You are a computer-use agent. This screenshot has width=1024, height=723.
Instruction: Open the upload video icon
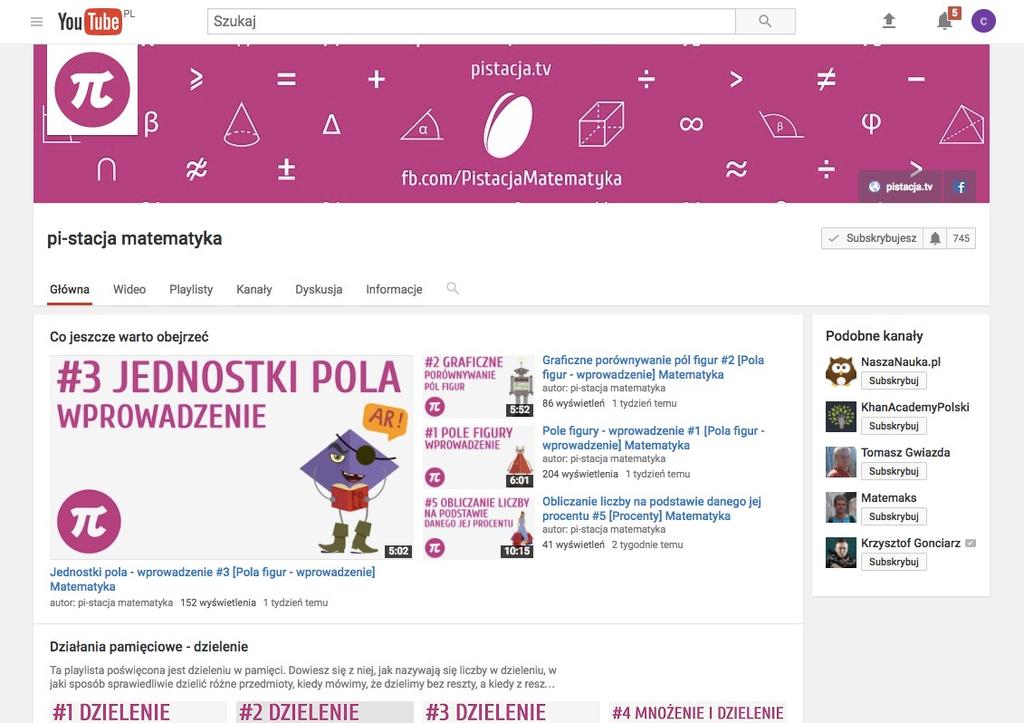click(888, 21)
